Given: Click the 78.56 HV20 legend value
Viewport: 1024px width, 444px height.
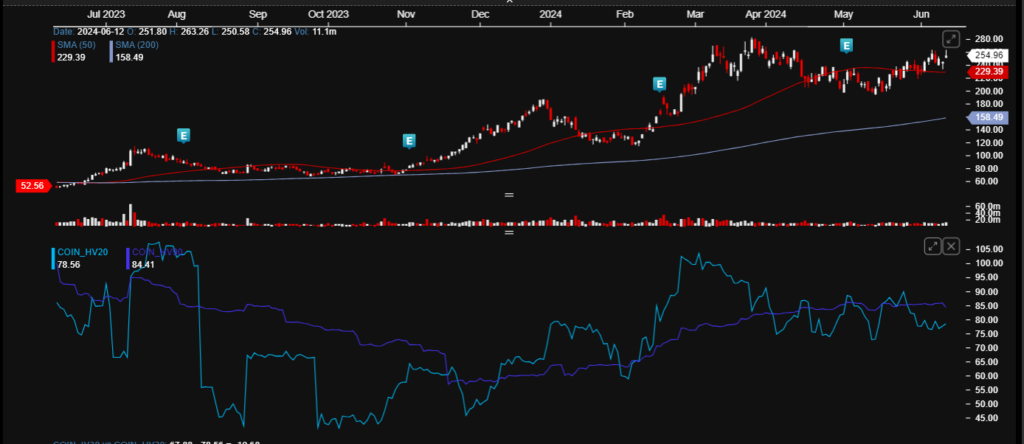Looking at the screenshot, I should (x=69, y=264).
